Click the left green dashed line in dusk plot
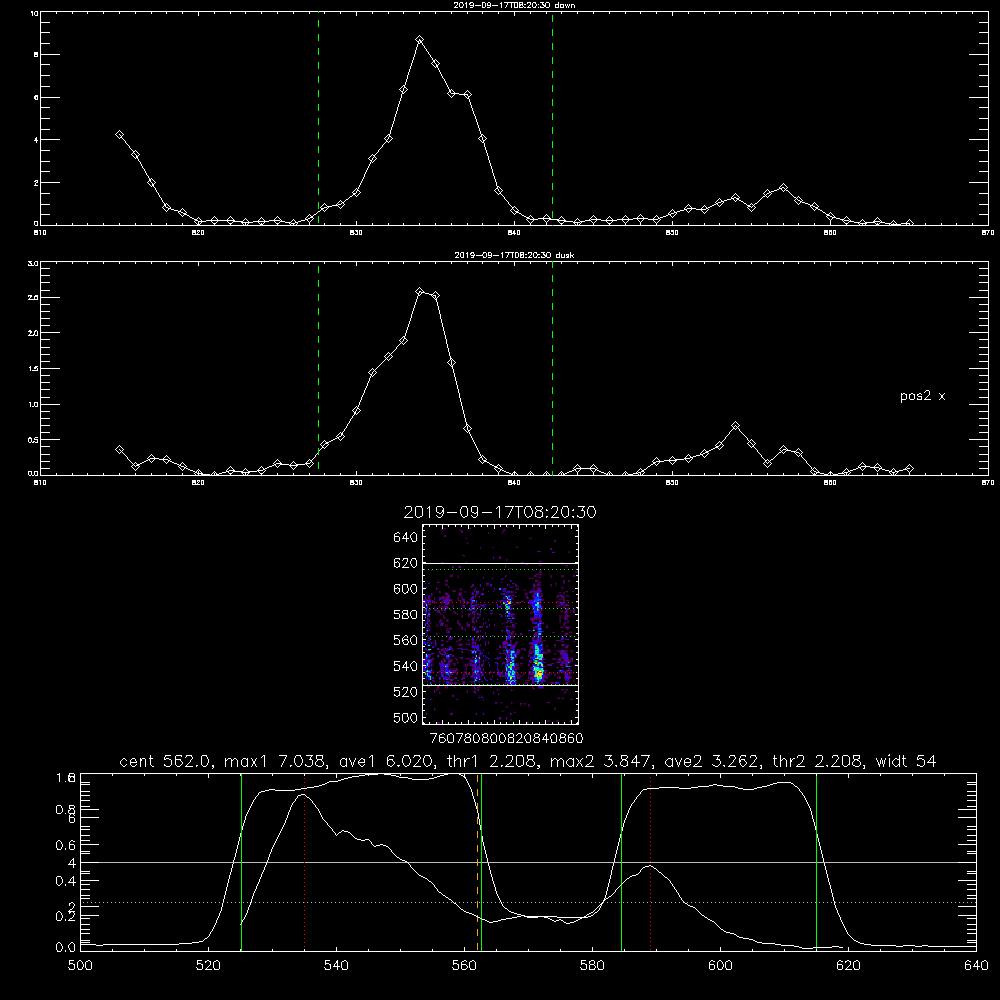This screenshot has width=1000, height=1000. [x=318, y=368]
